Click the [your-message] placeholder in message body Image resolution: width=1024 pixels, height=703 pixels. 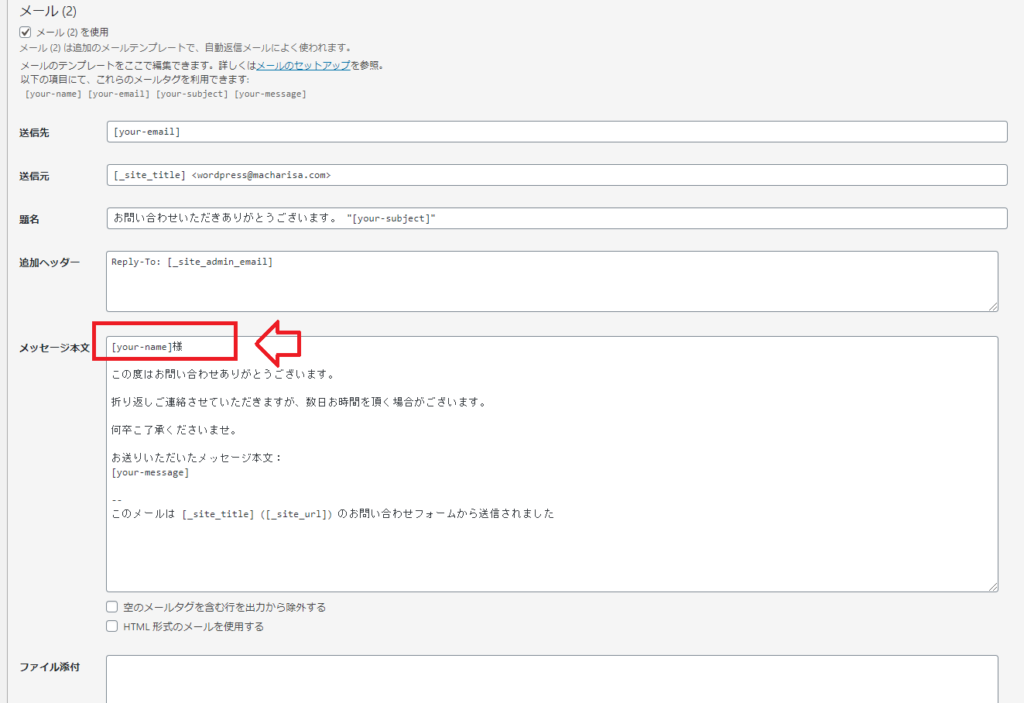(148, 471)
